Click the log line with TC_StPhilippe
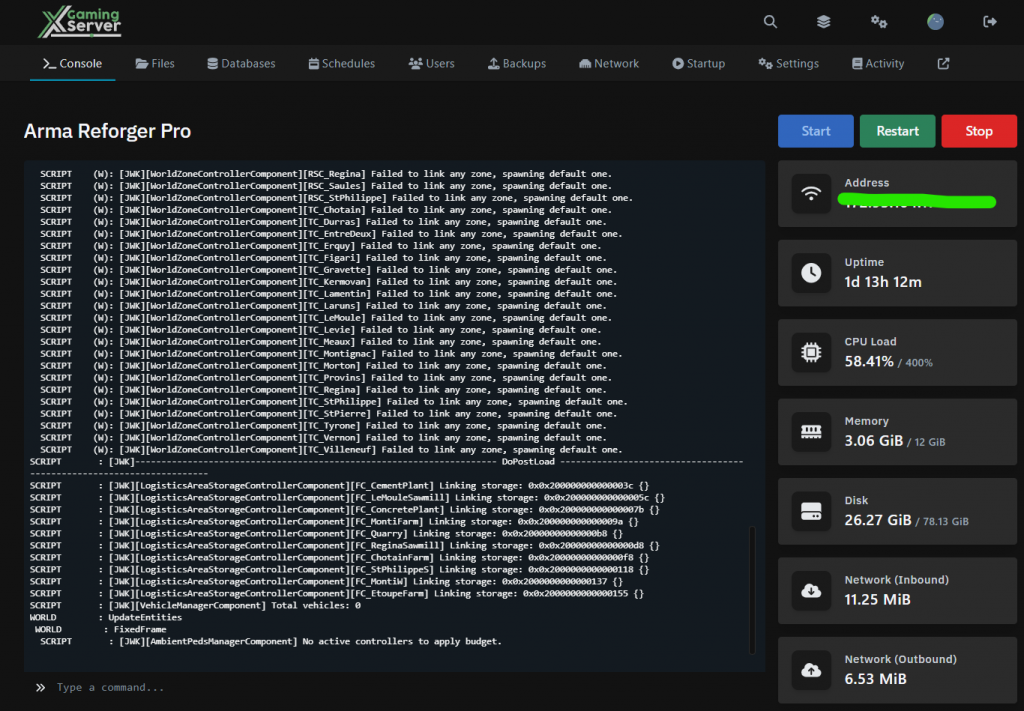 pos(334,402)
